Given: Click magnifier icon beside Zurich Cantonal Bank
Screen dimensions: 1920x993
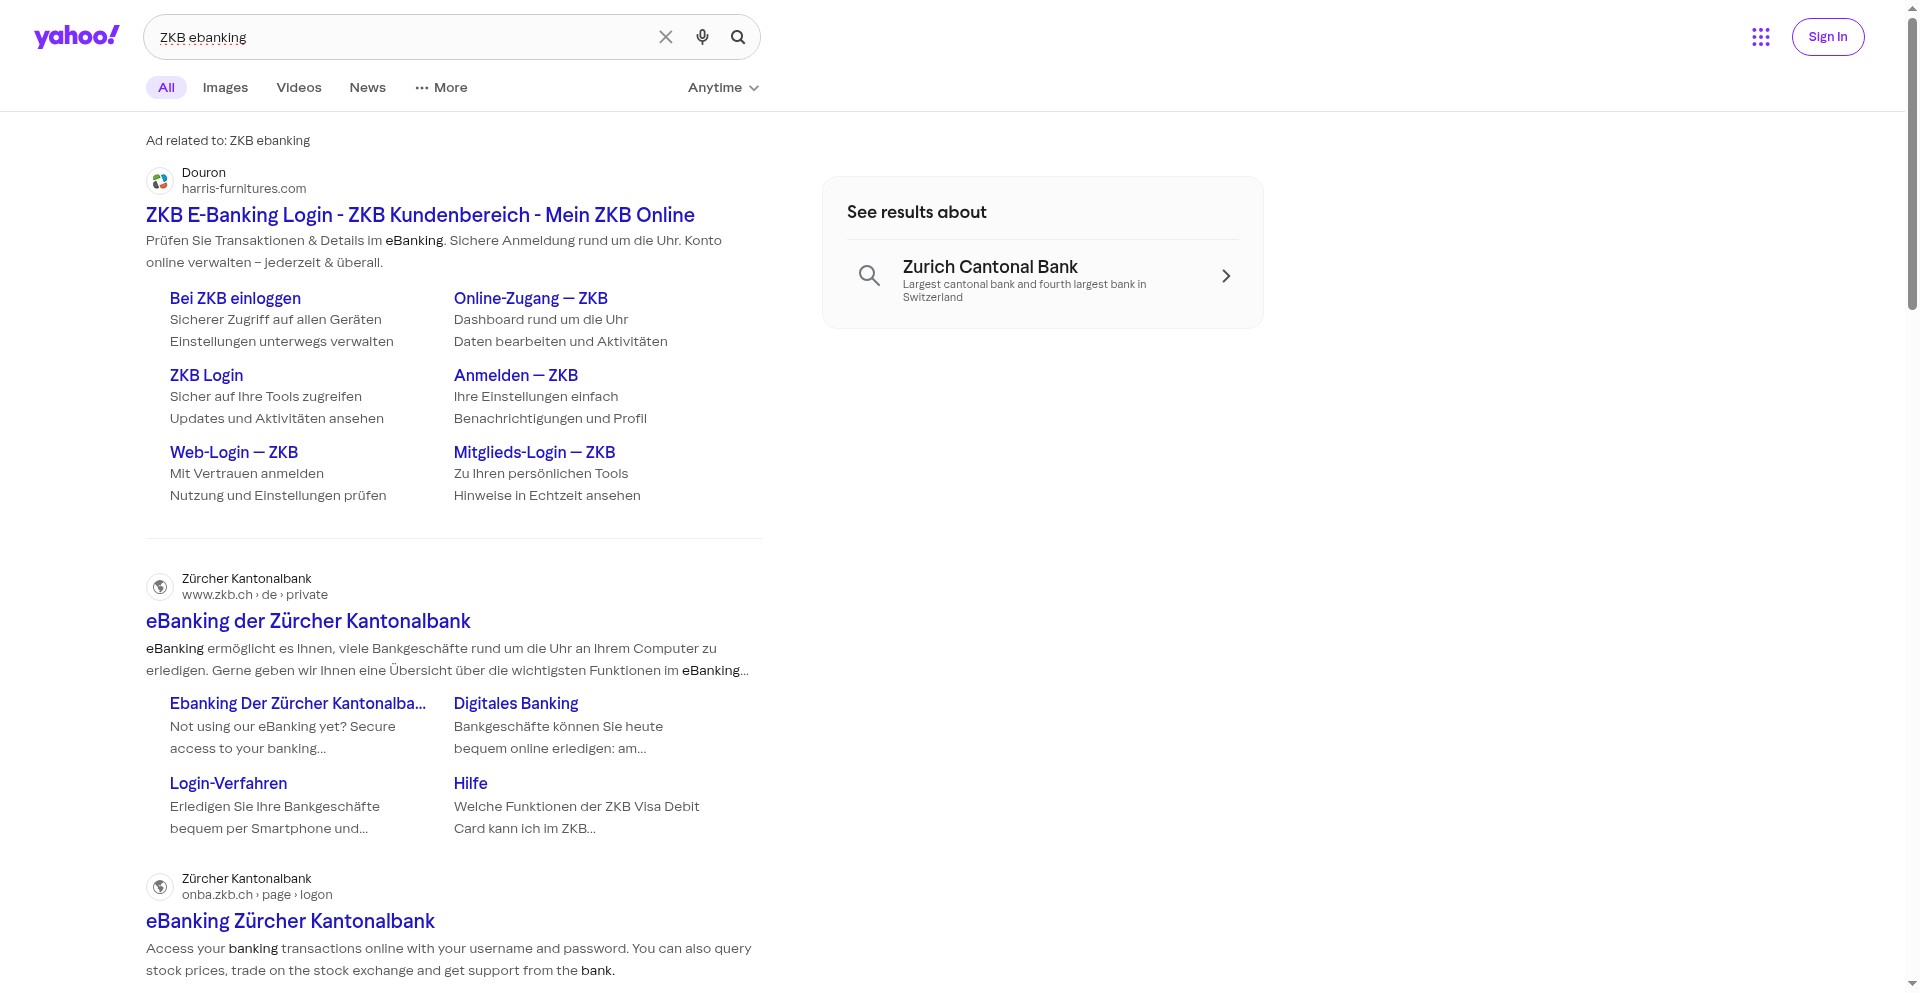Looking at the screenshot, I should coord(870,276).
